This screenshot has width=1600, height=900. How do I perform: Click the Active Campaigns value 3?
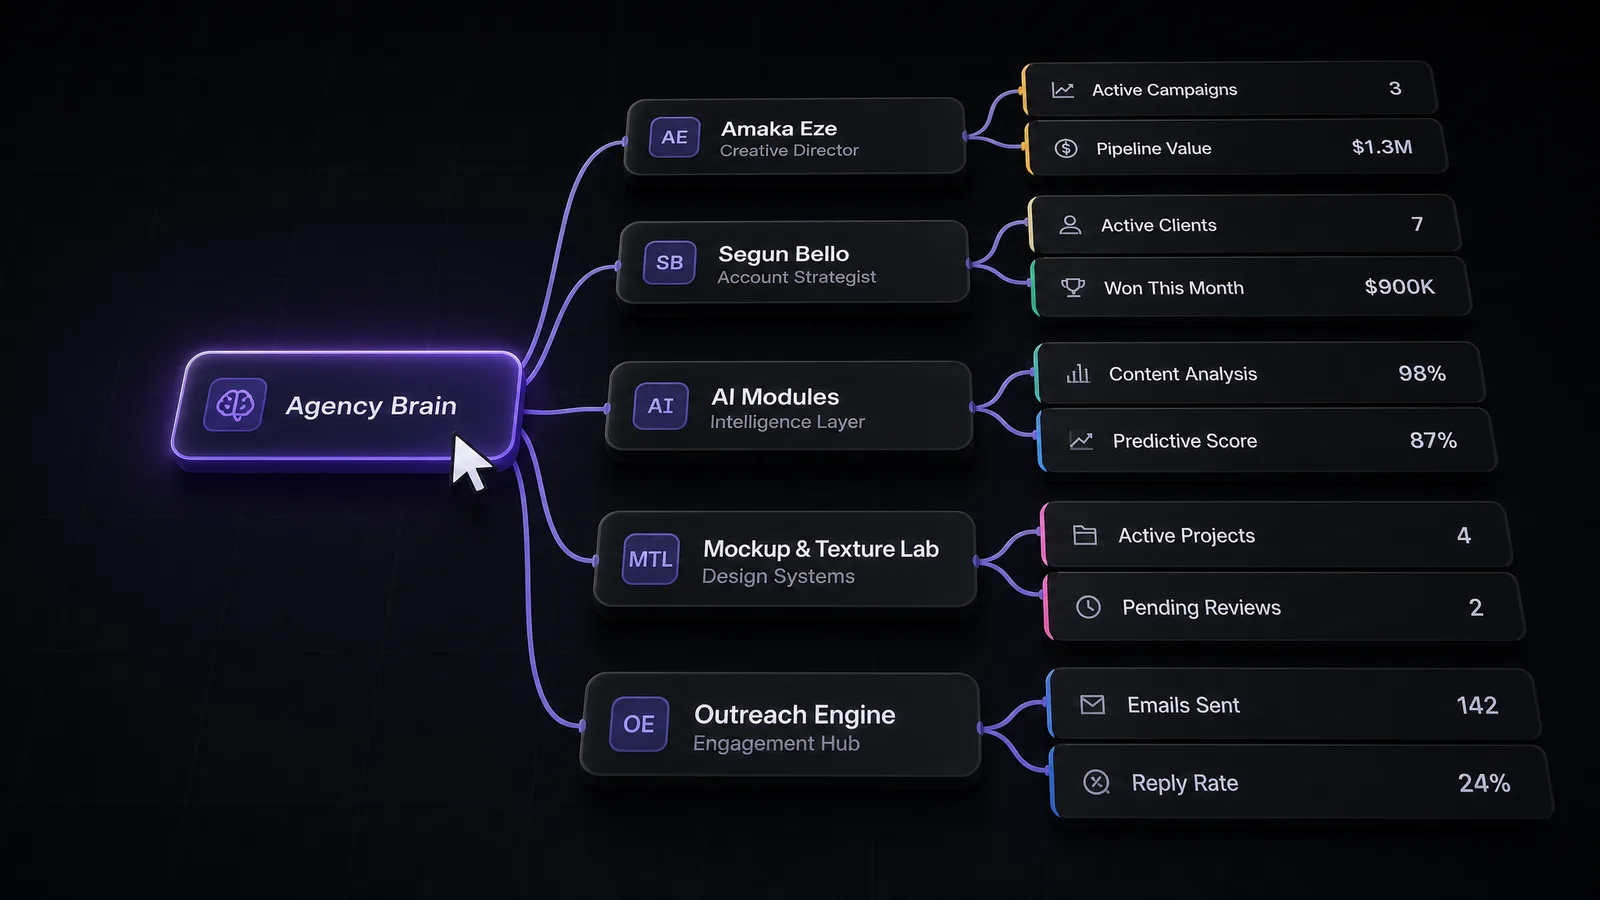tap(1395, 89)
